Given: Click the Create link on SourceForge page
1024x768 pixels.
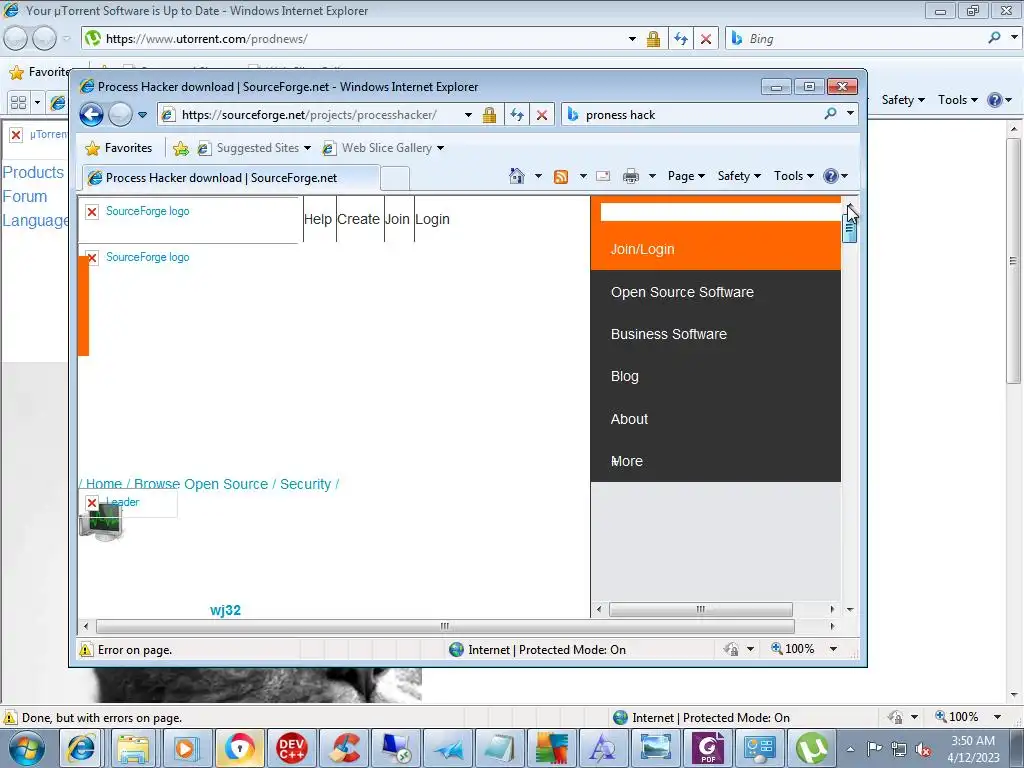Looking at the screenshot, I should point(359,219).
